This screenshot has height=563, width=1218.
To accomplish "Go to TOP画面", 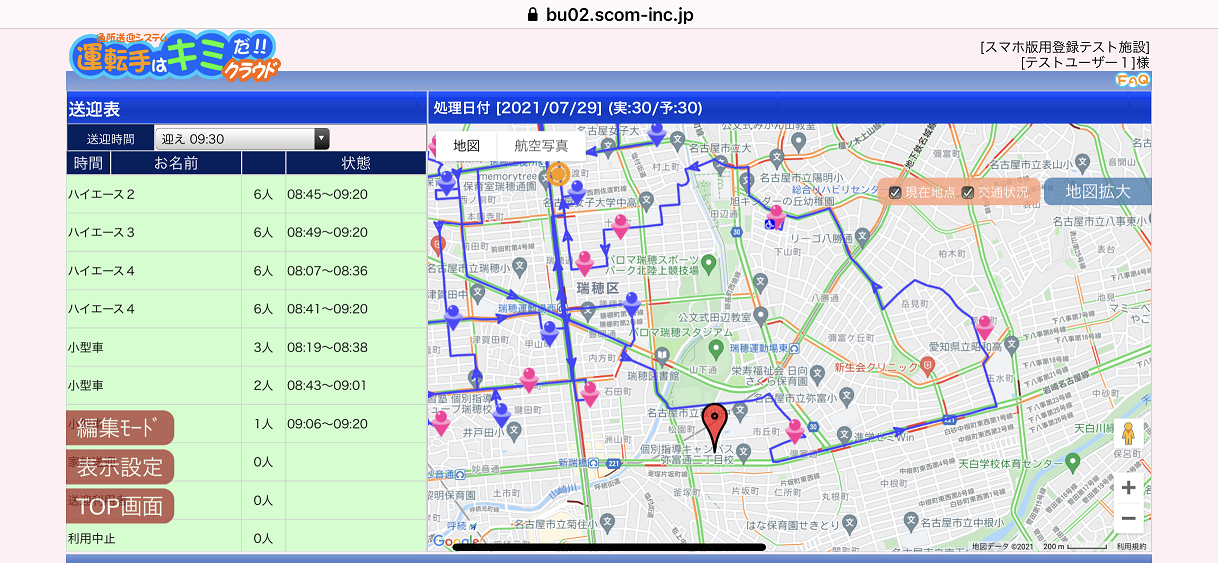I will coord(120,506).
